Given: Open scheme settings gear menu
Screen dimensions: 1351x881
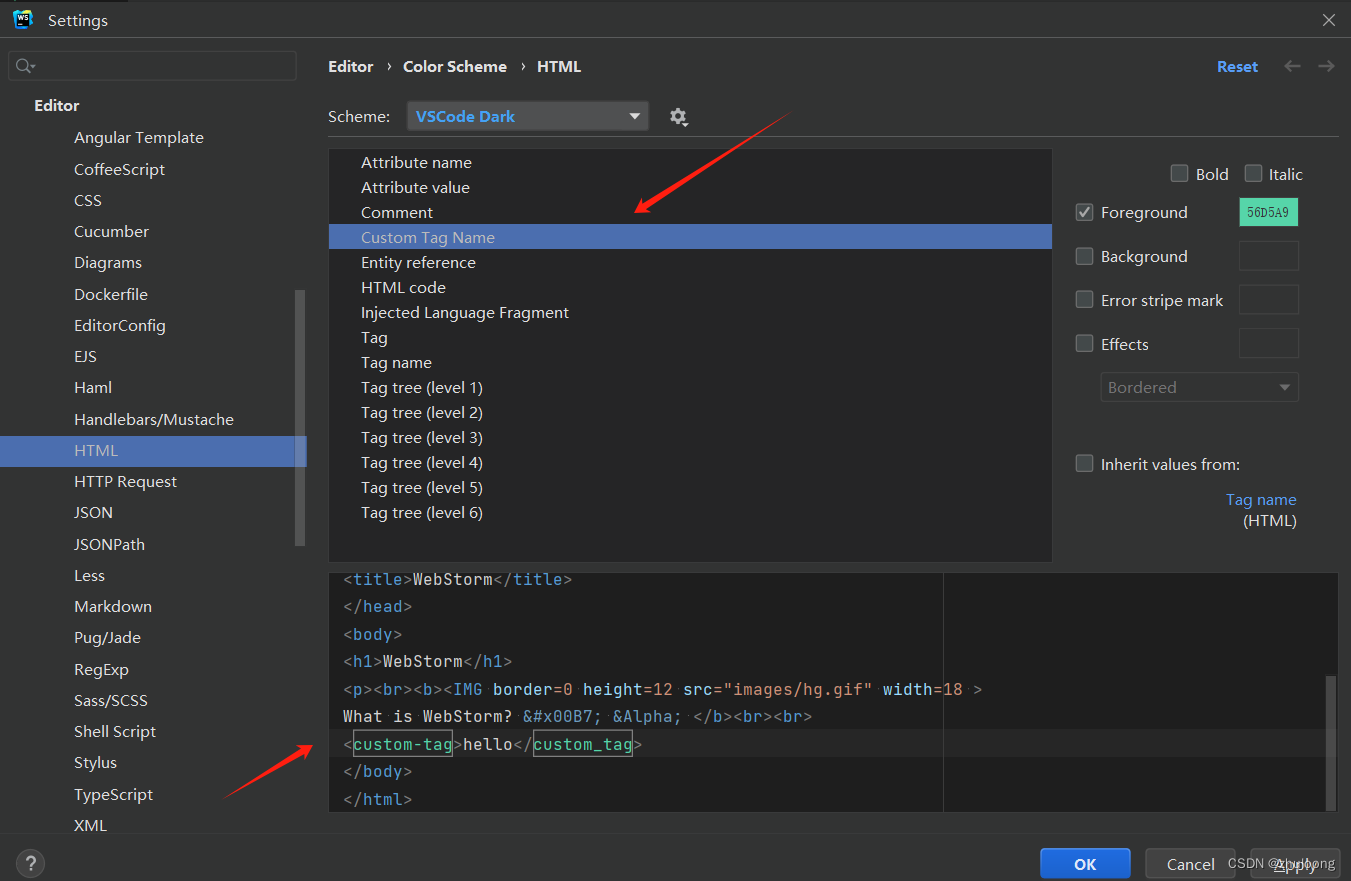Looking at the screenshot, I should click(679, 116).
